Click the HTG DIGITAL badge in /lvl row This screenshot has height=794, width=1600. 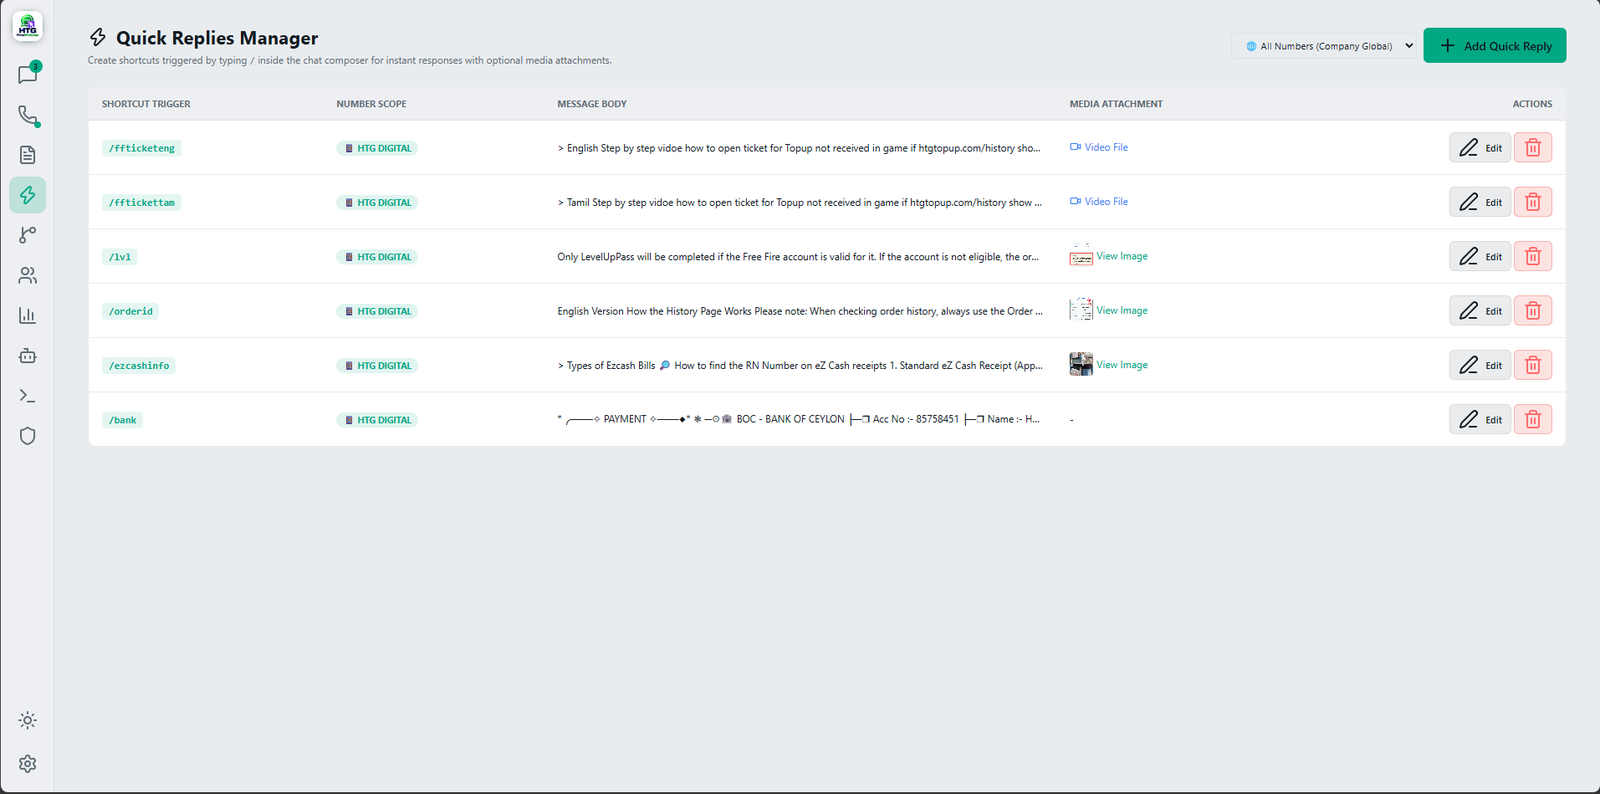(x=377, y=257)
